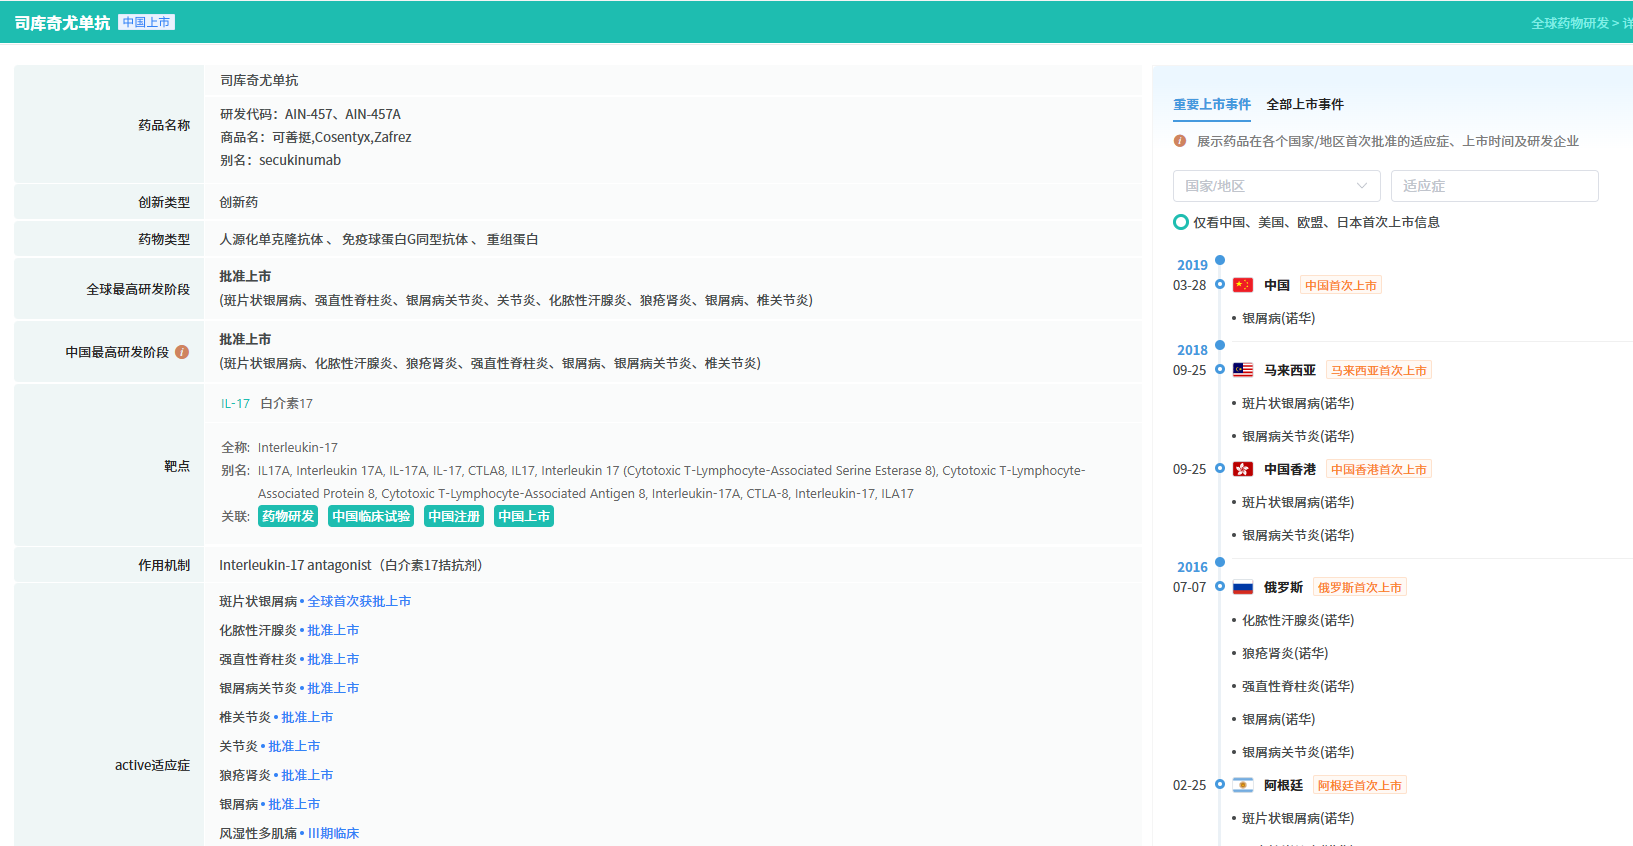Switch to 全部上市事件 tab
Viewport: 1633px width, 846px height.
pyautogui.click(x=1305, y=104)
